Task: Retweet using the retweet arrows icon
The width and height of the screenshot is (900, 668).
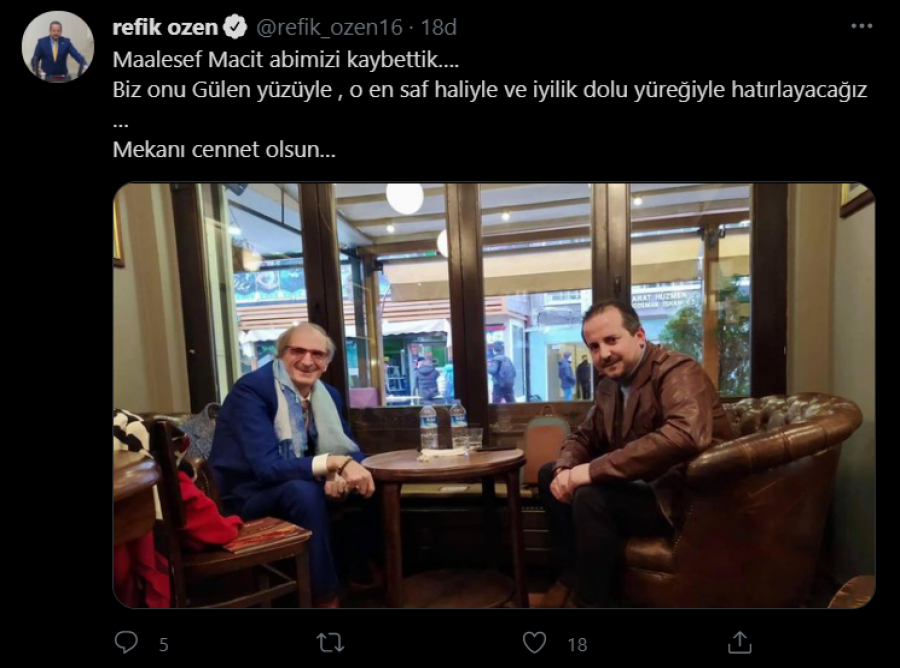Action: (331, 643)
